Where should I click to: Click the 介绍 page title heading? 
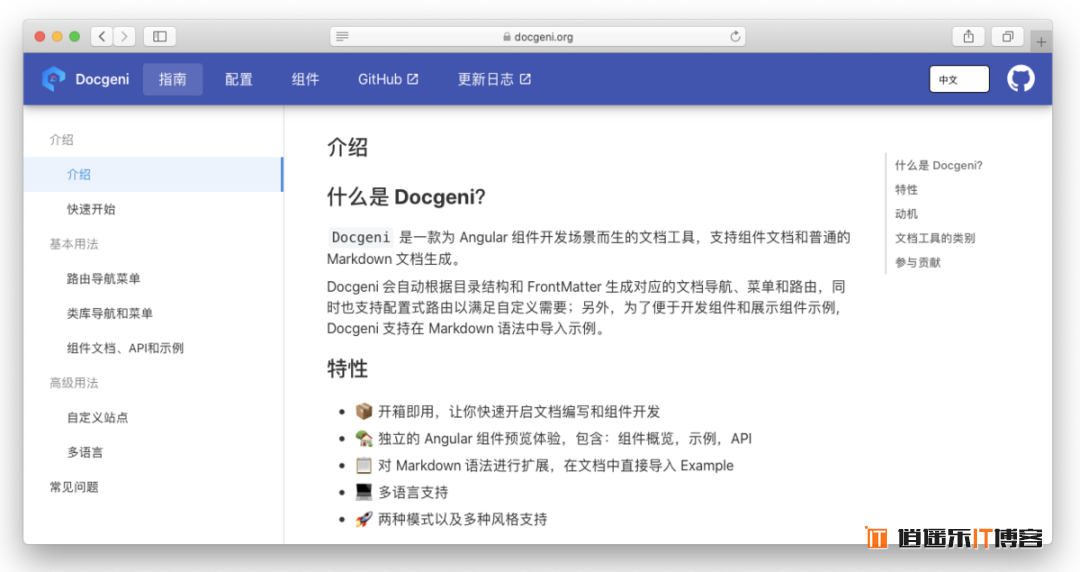(x=347, y=147)
